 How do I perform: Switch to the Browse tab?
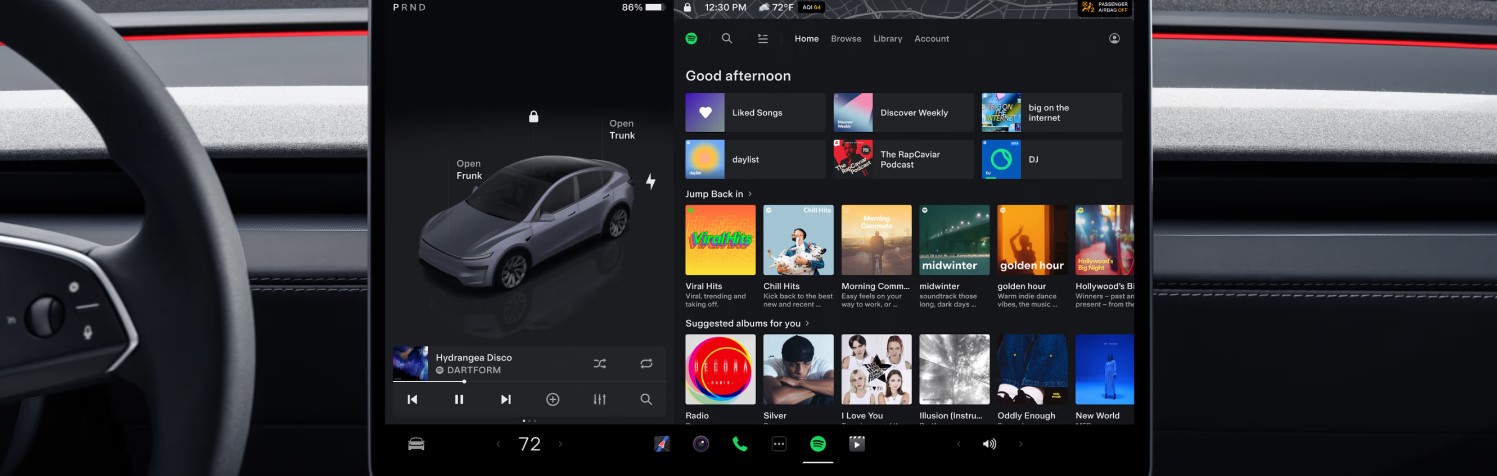[x=846, y=39]
